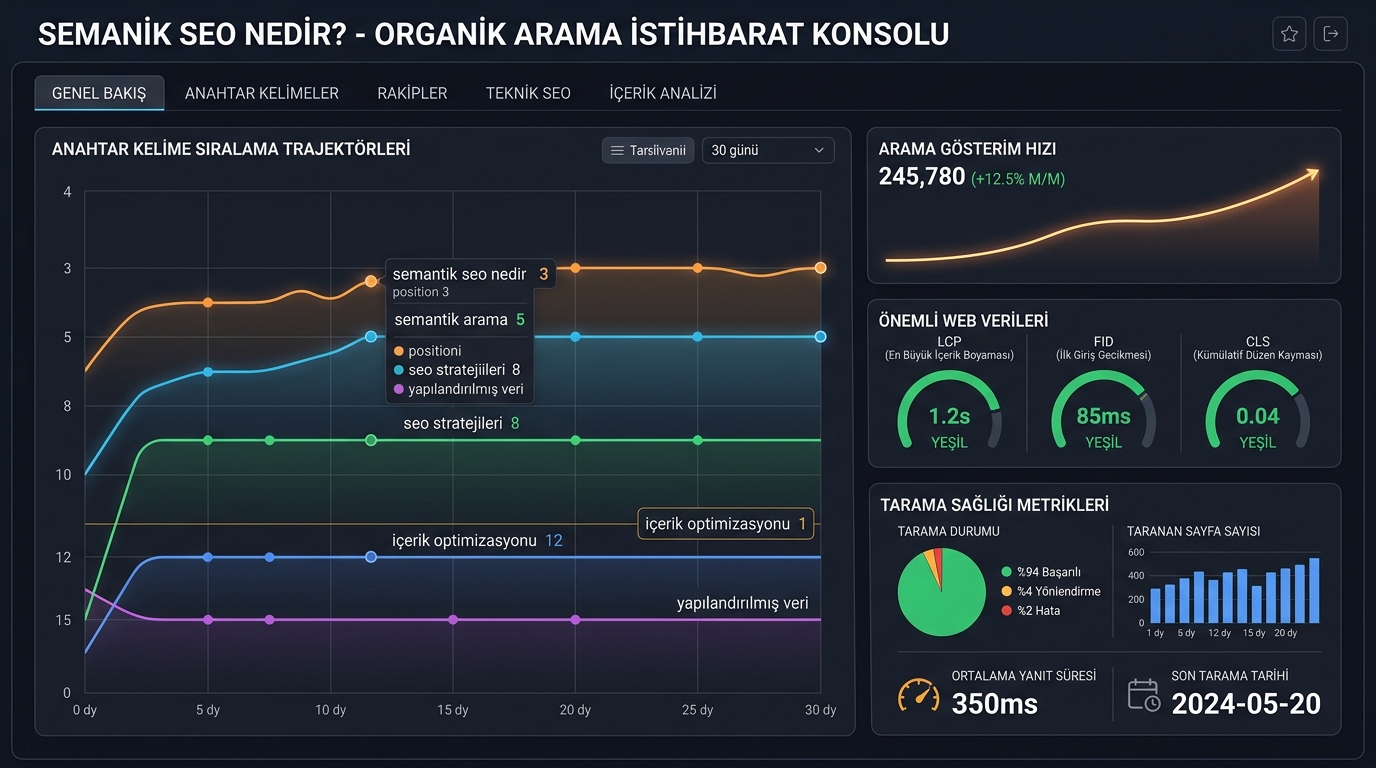This screenshot has height=768, width=1376.
Task: Go to İÇERİK ANALİZİ tab
Action: 663,93
